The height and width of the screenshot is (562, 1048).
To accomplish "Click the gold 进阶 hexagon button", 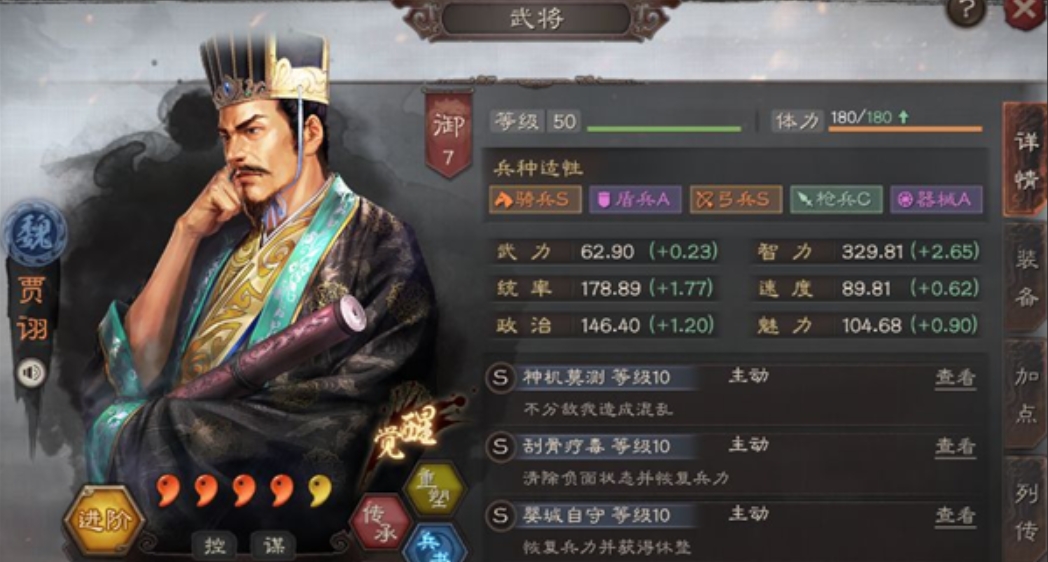I will pos(102,521).
